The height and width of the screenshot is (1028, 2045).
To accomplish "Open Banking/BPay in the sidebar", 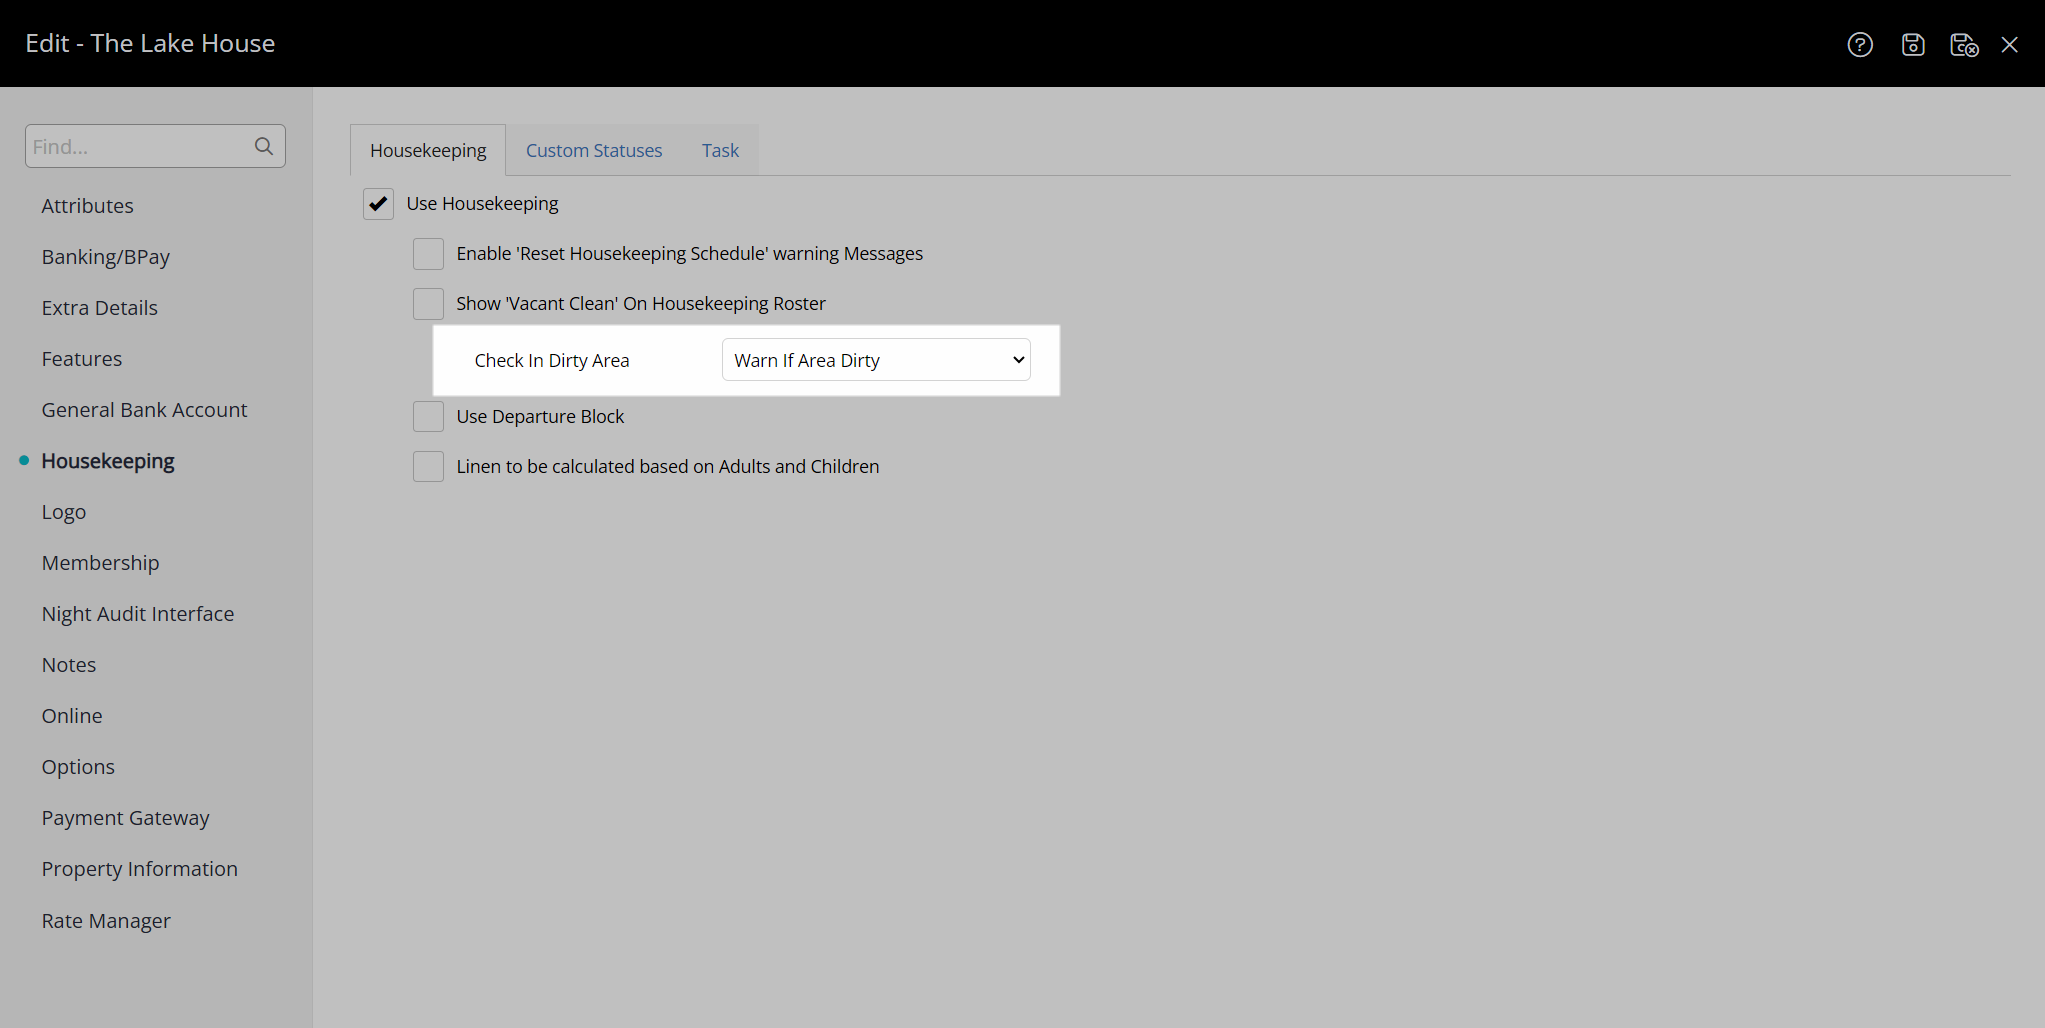I will (x=106, y=257).
